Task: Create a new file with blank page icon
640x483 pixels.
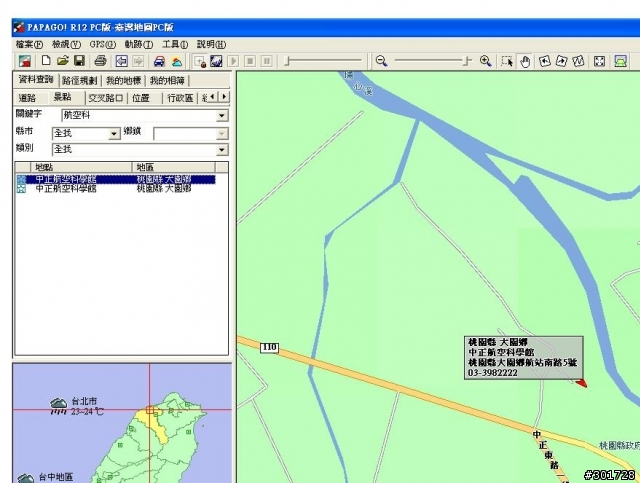Action: (x=46, y=61)
